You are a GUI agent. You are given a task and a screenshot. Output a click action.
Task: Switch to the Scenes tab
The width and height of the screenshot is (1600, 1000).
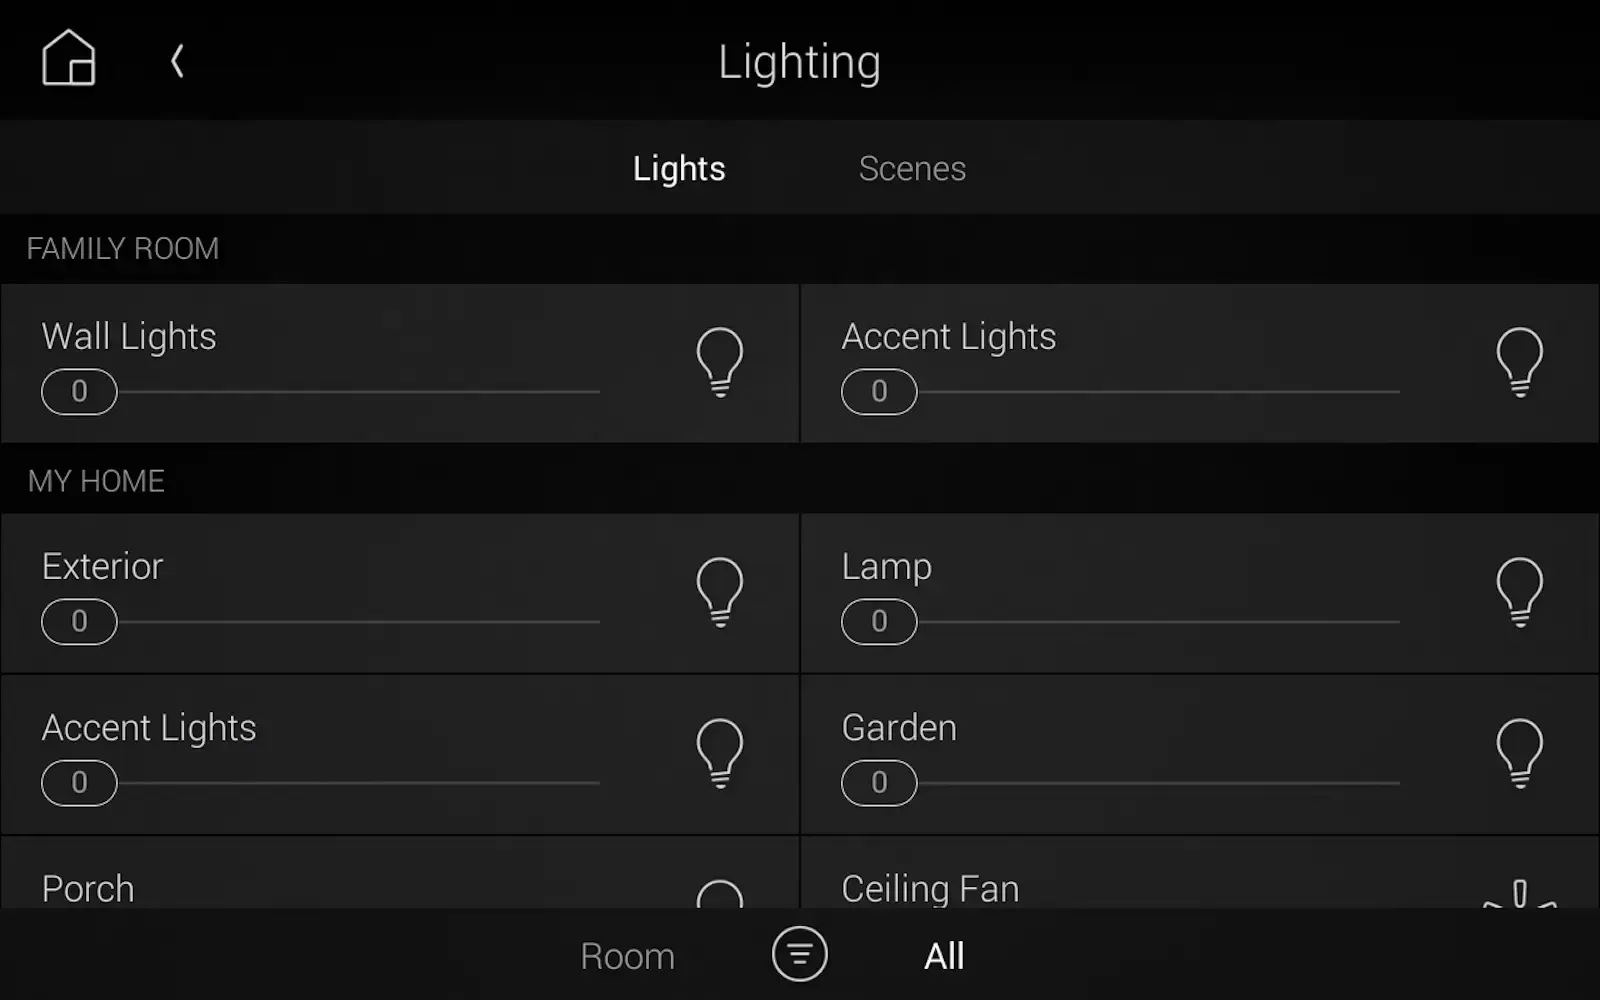tap(911, 168)
